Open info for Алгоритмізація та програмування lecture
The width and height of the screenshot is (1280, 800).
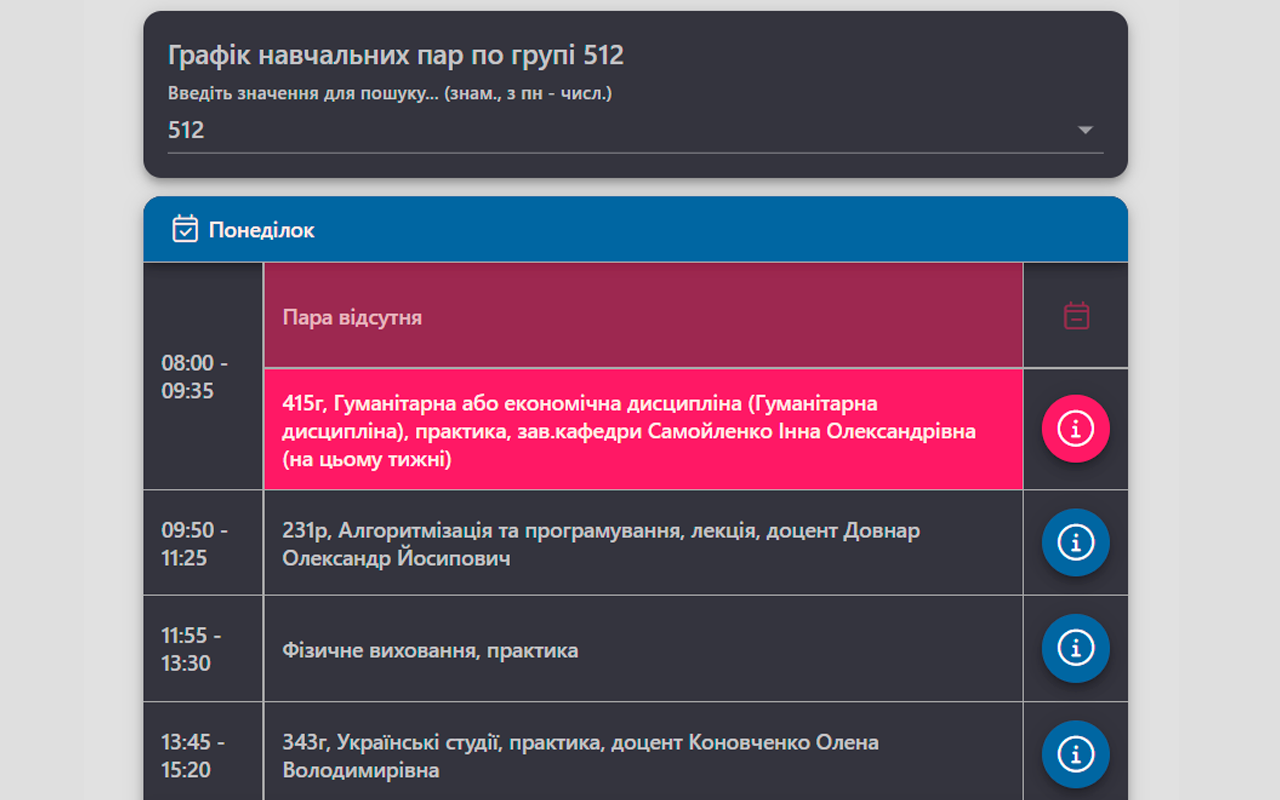click(x=1076, y=543)
